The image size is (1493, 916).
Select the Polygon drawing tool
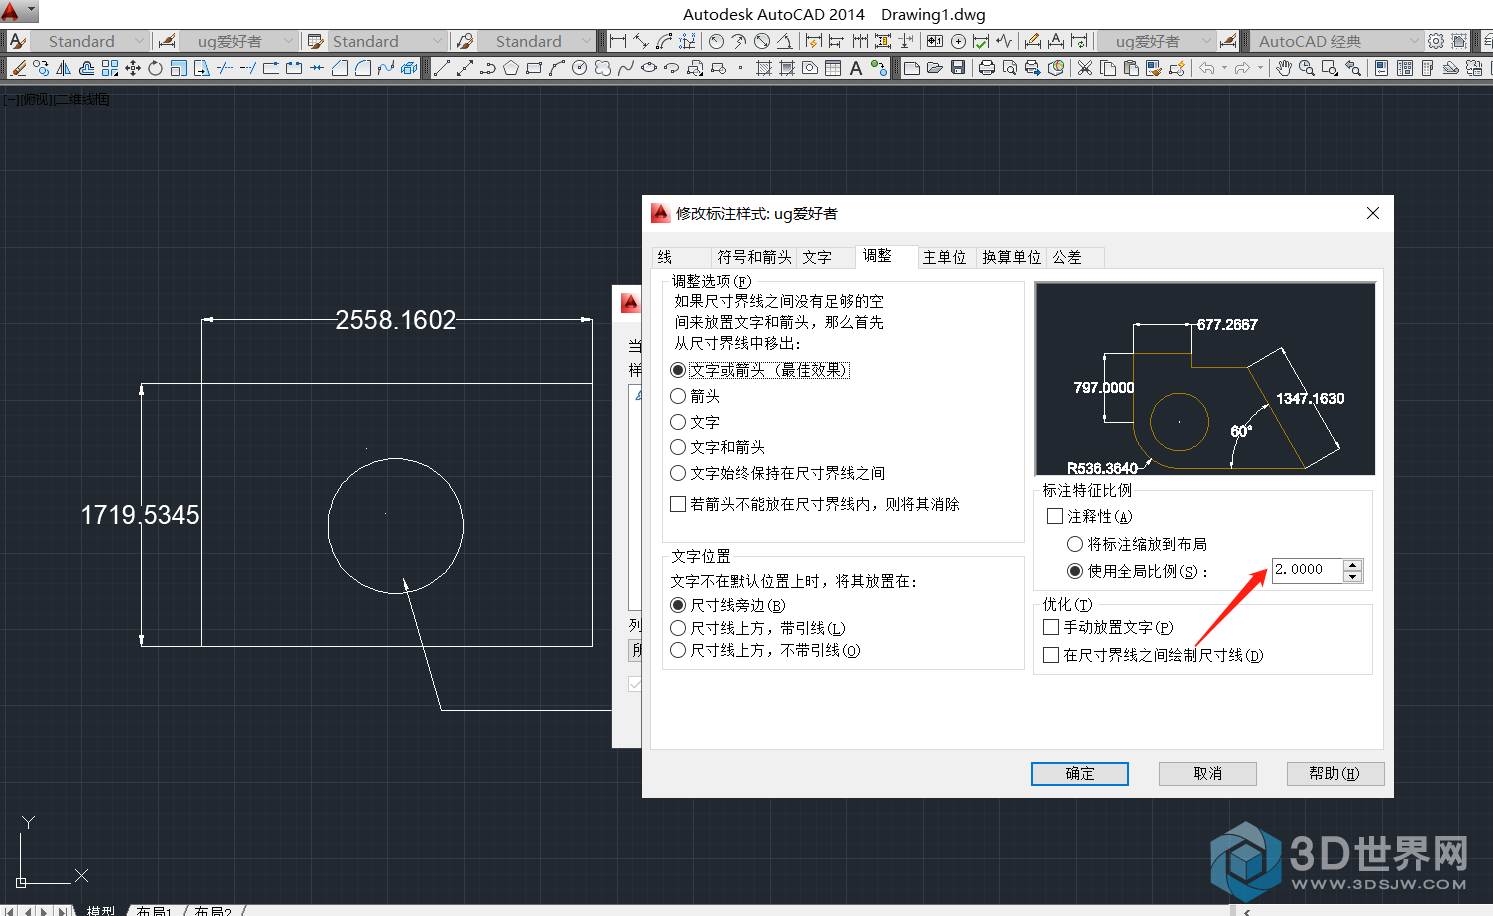(510, 68)
